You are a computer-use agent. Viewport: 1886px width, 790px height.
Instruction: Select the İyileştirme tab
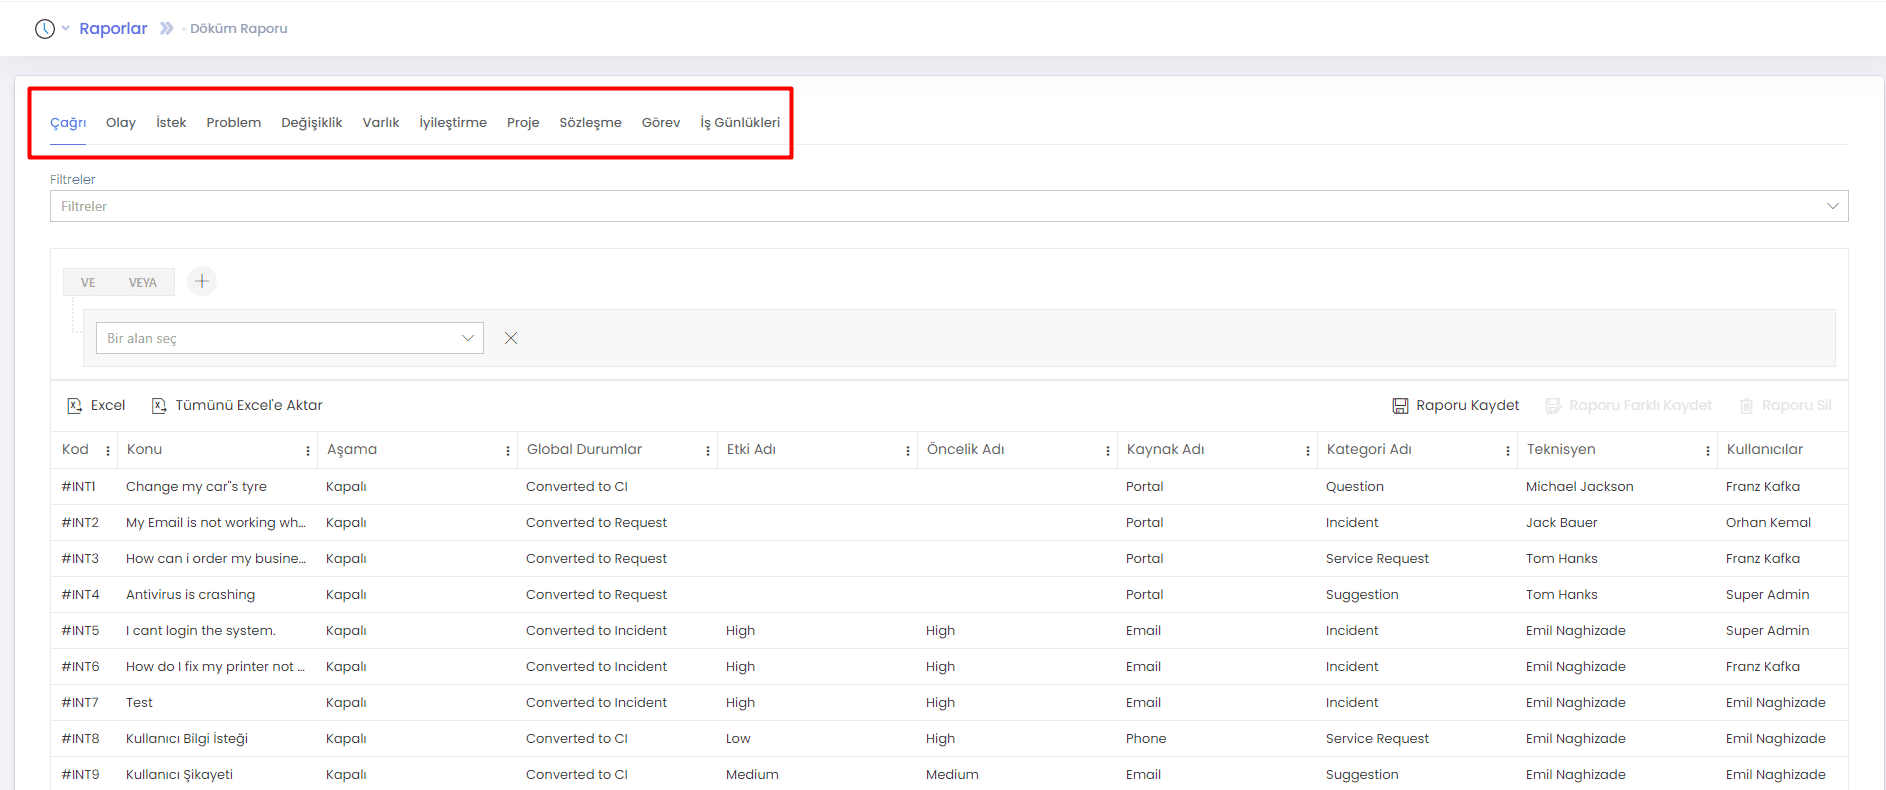453,123
